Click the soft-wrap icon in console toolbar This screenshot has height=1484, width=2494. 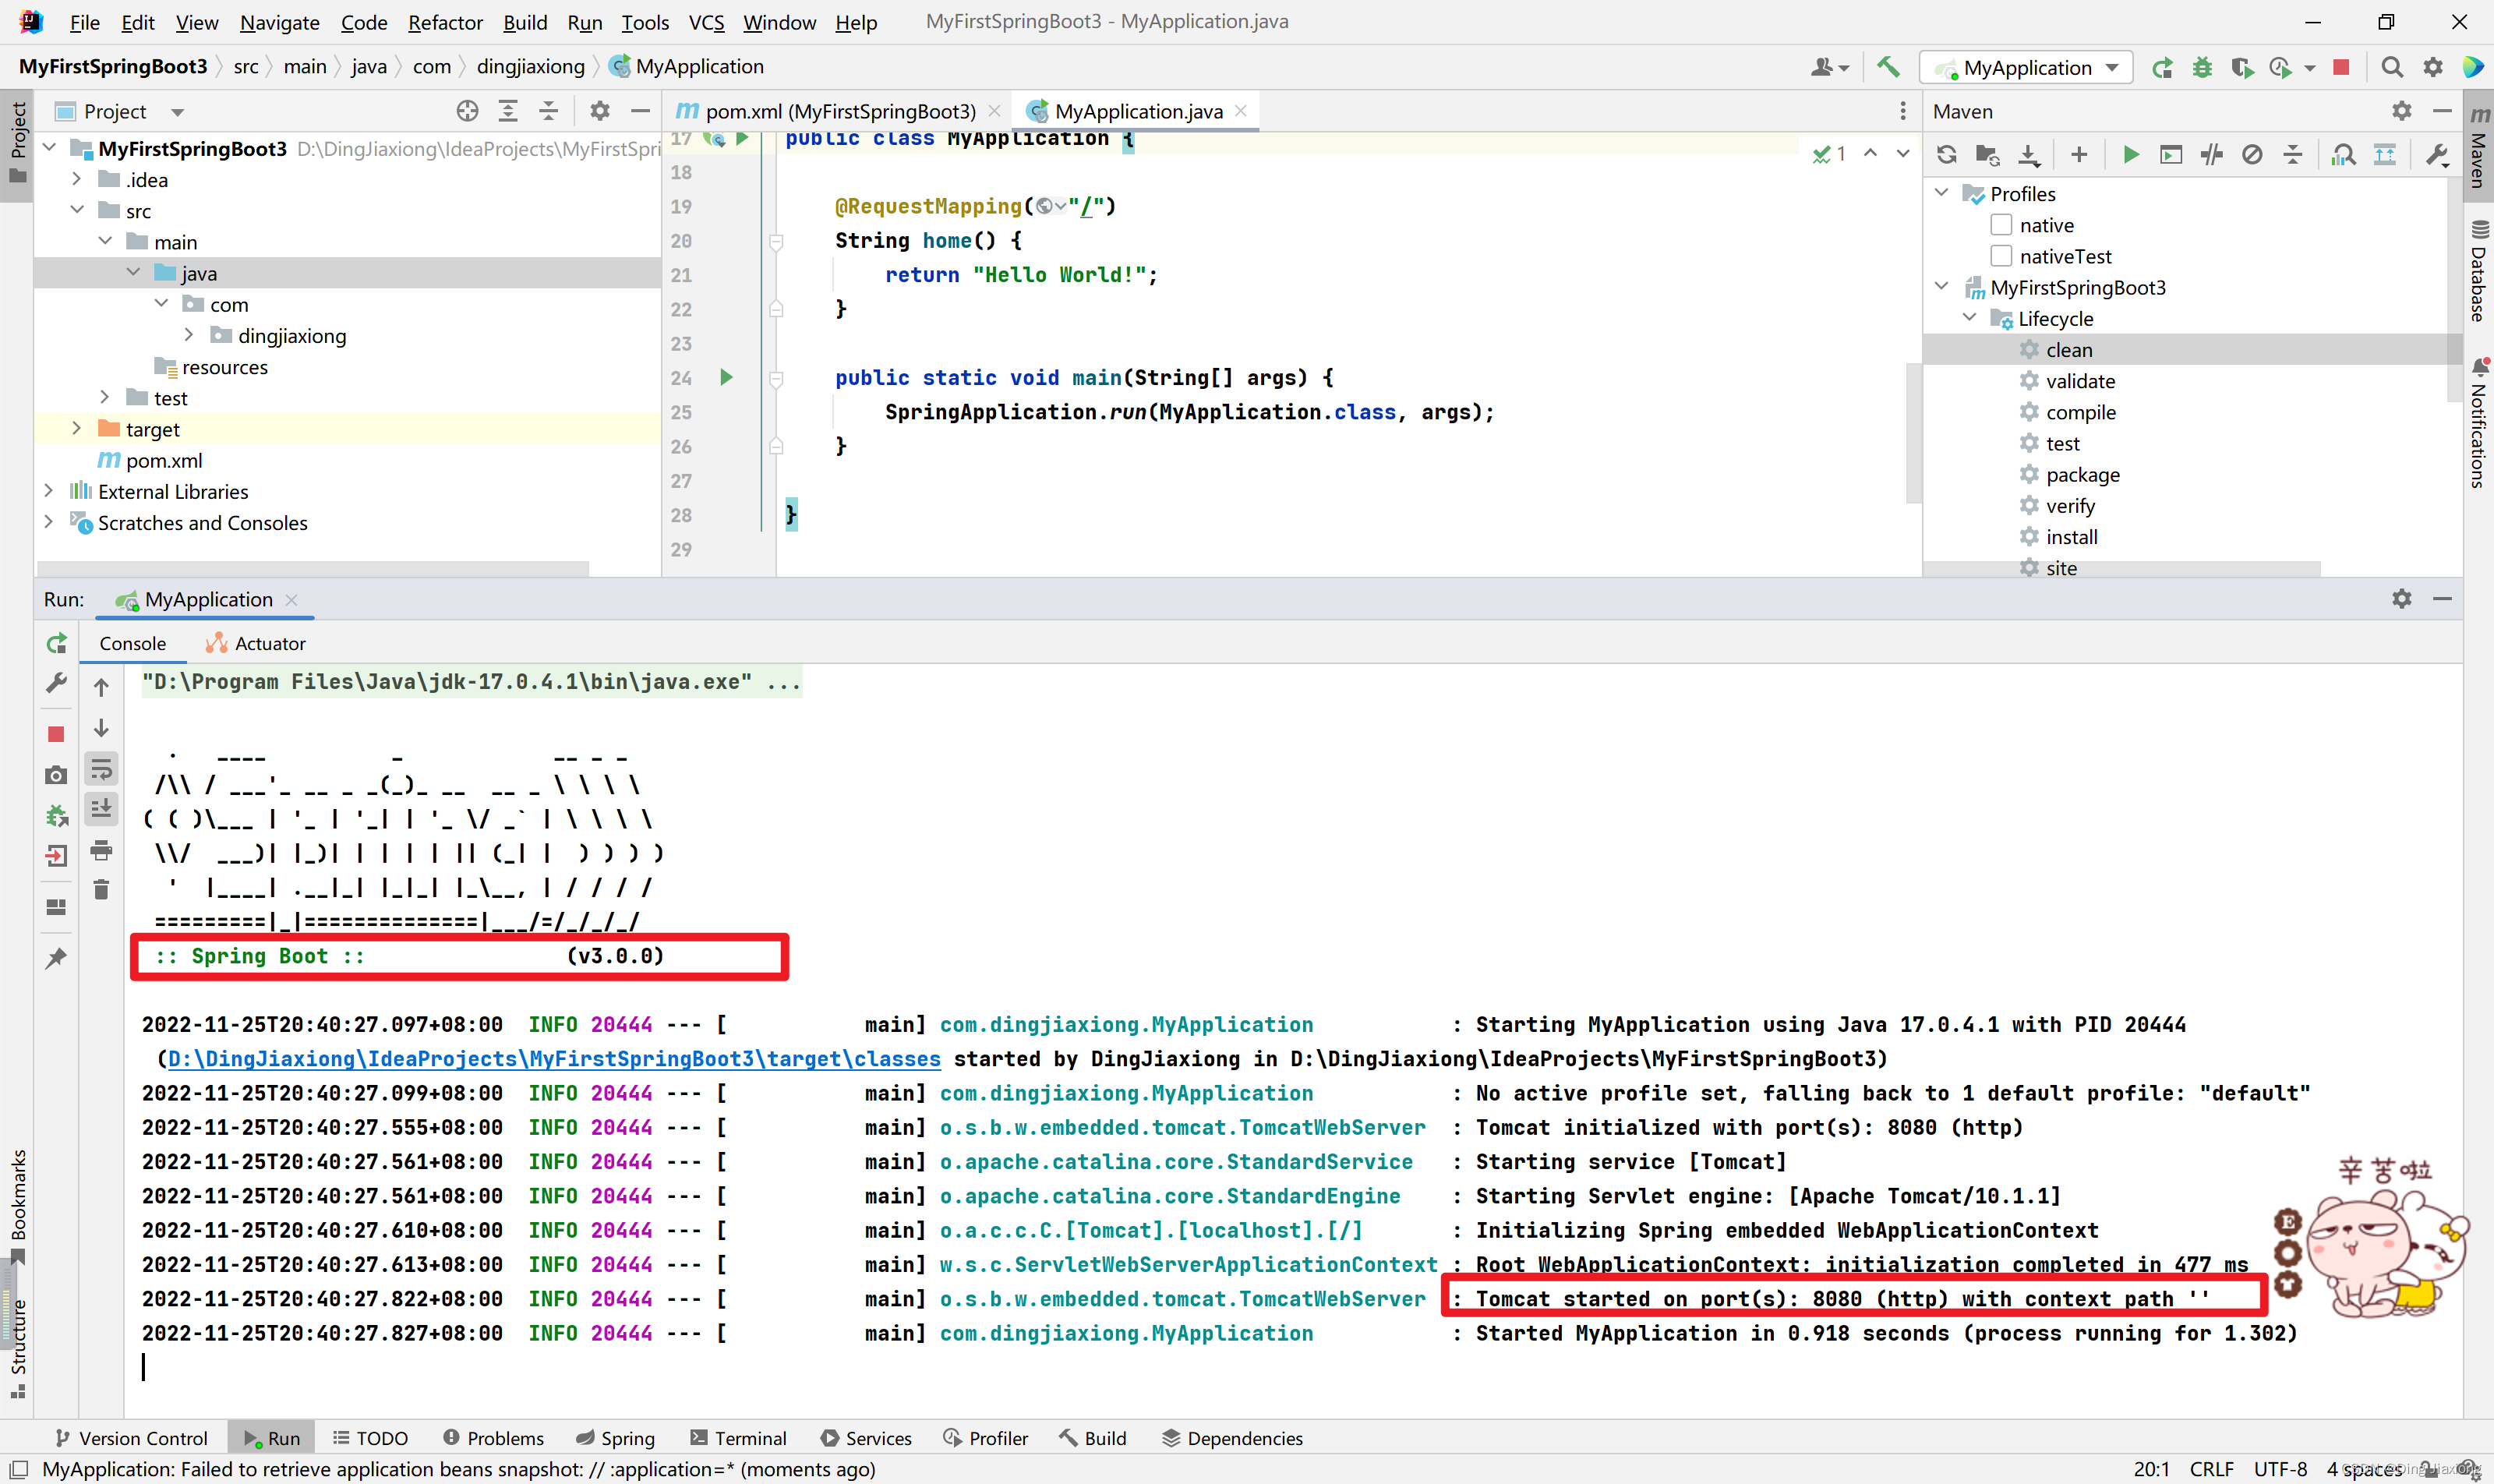pyautogui.click(x=101, y=770)
